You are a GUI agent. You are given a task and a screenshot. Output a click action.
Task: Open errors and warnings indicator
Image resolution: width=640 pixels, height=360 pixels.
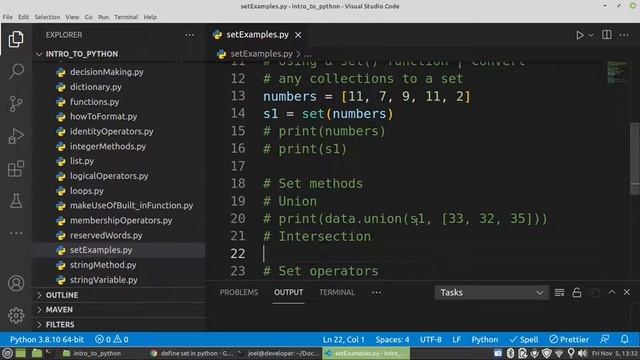tap(111, 339)
